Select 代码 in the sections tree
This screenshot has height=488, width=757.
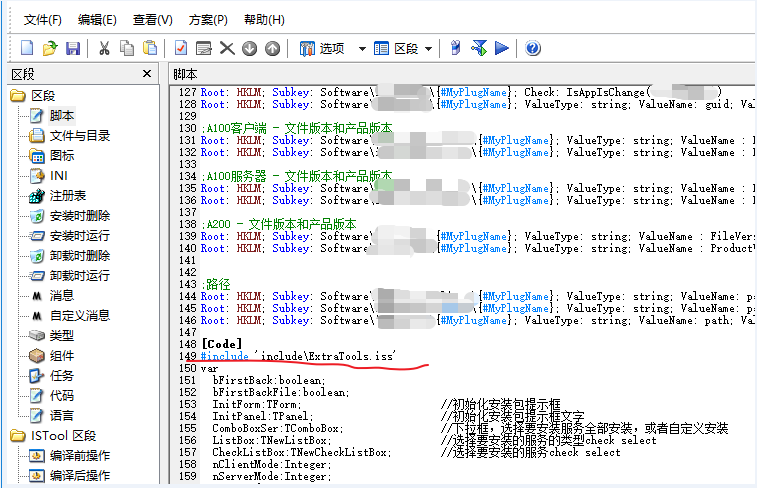[61, 396]
